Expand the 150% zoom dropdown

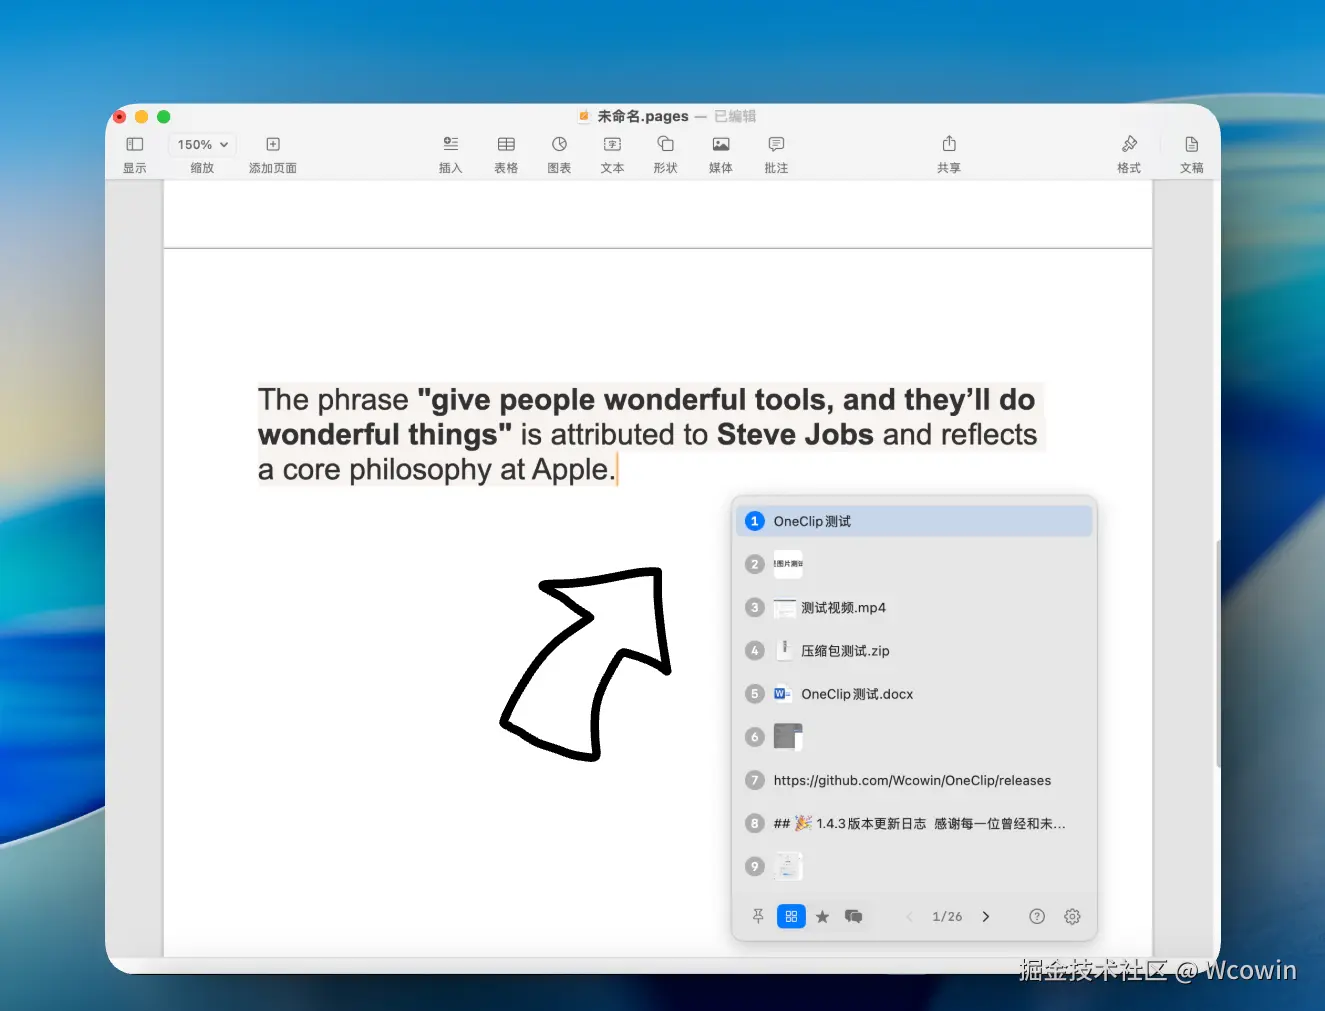click(x=203, y=145)
